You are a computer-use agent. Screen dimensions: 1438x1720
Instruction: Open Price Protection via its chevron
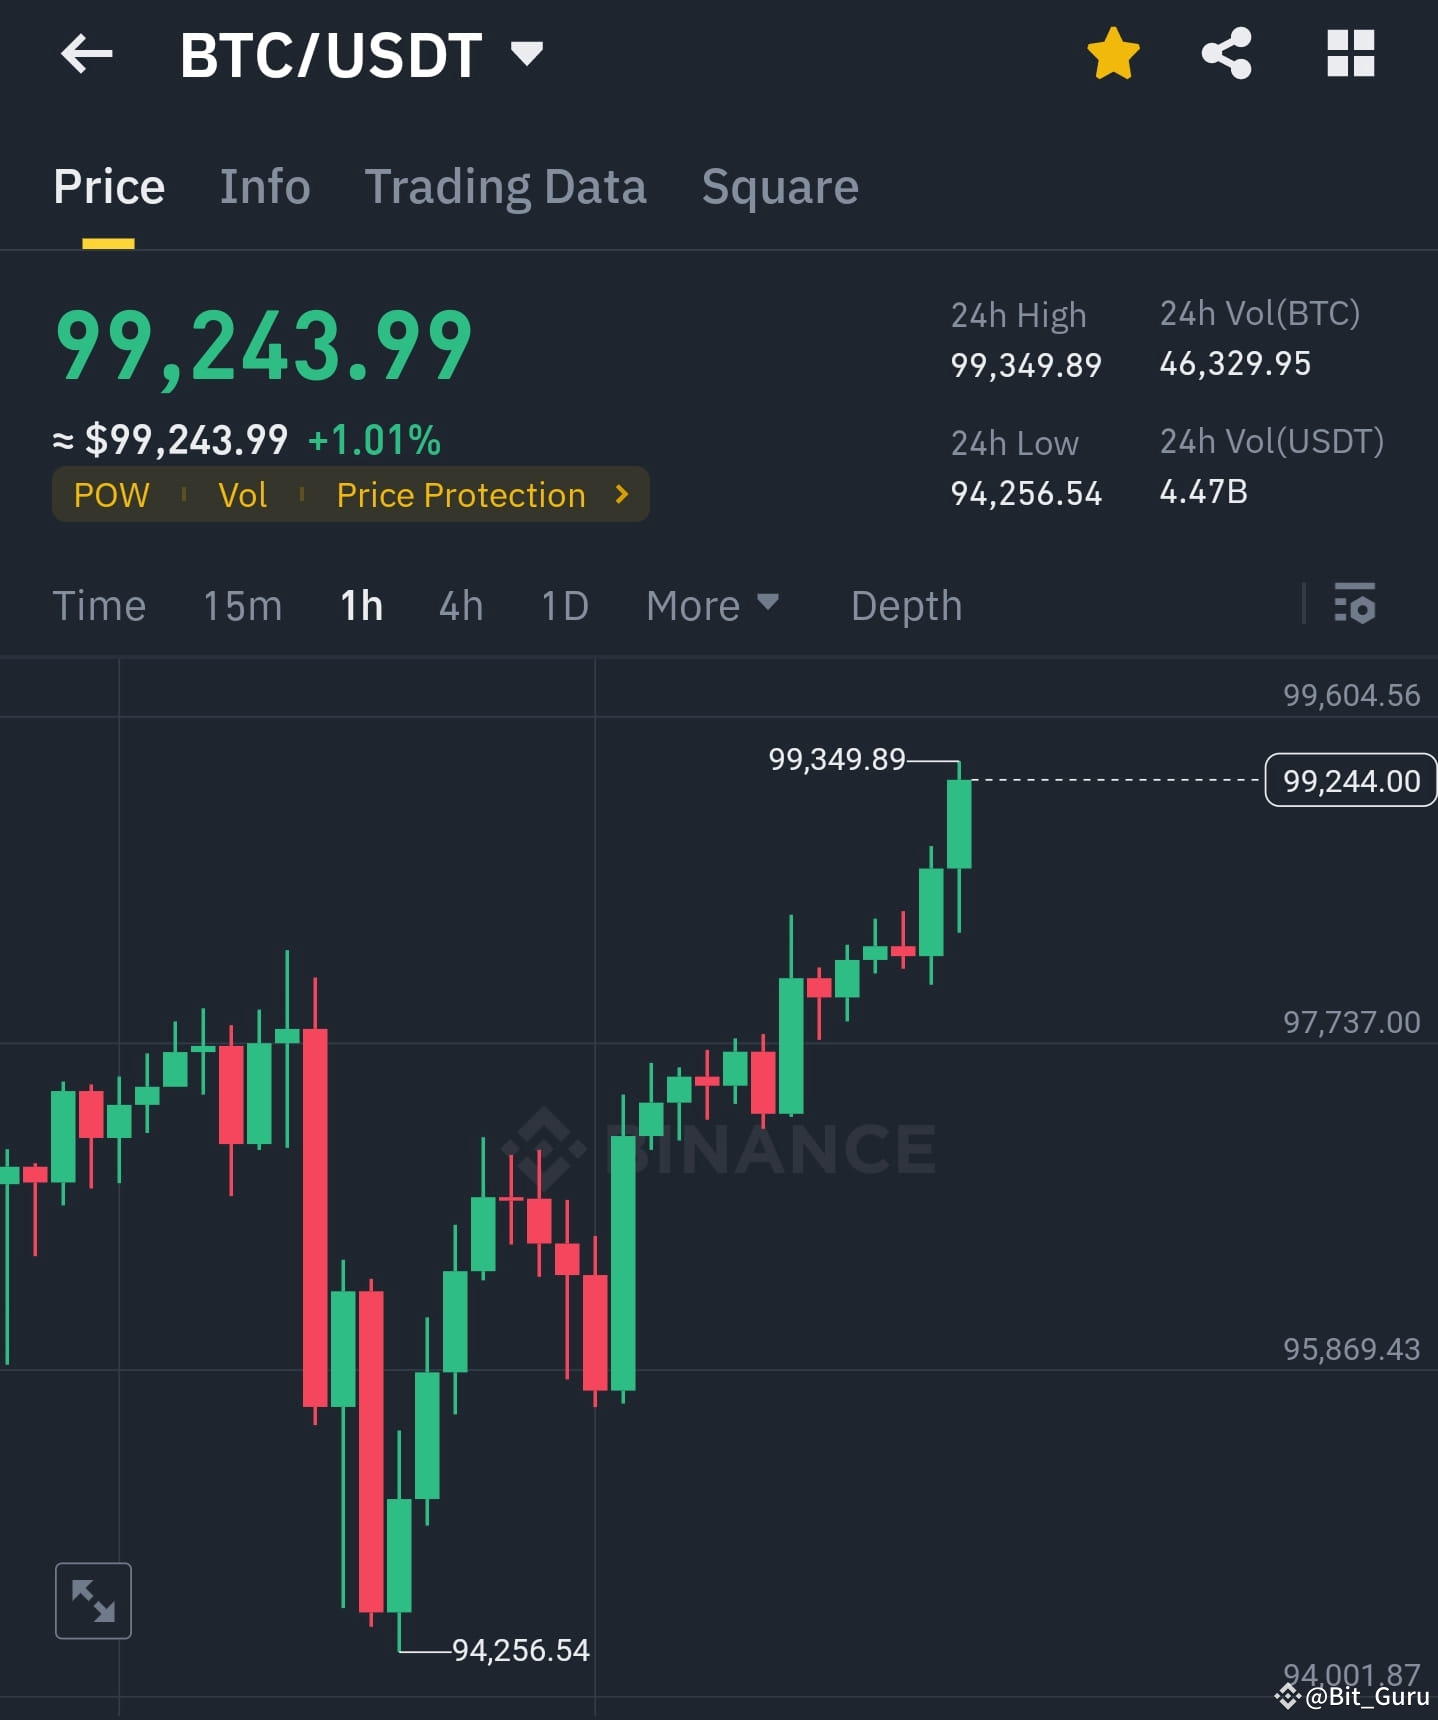point(620,494)
